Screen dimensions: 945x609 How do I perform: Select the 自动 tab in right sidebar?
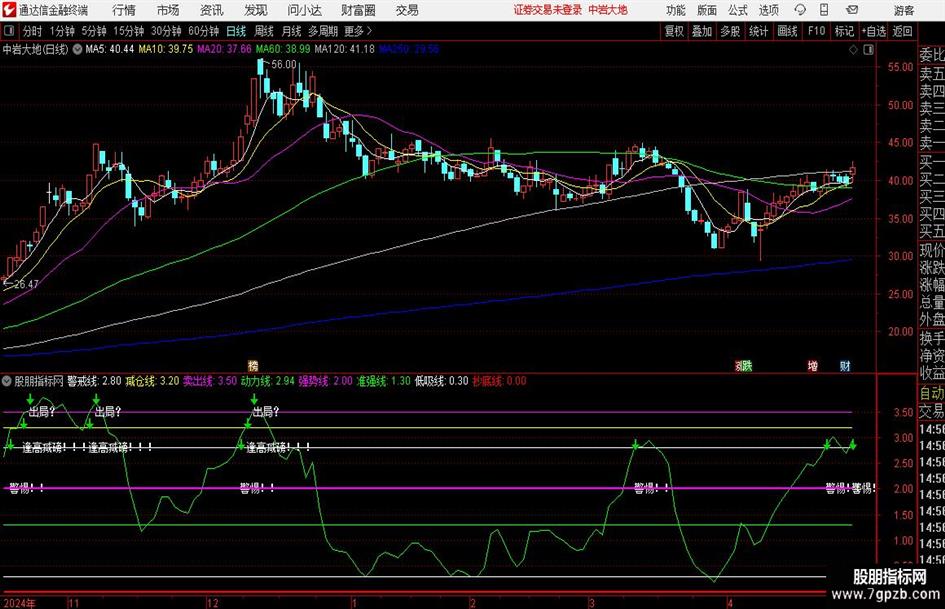(x=932, y=393)
